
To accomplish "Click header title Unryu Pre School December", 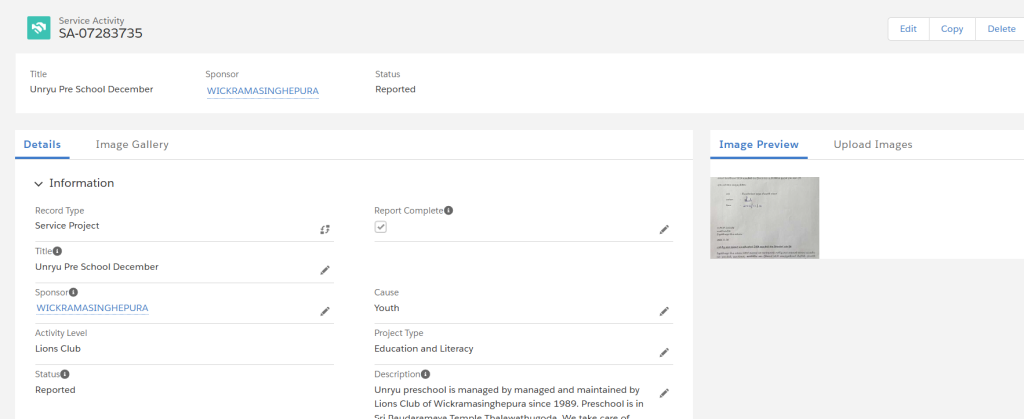I will [x=91, y=89].
